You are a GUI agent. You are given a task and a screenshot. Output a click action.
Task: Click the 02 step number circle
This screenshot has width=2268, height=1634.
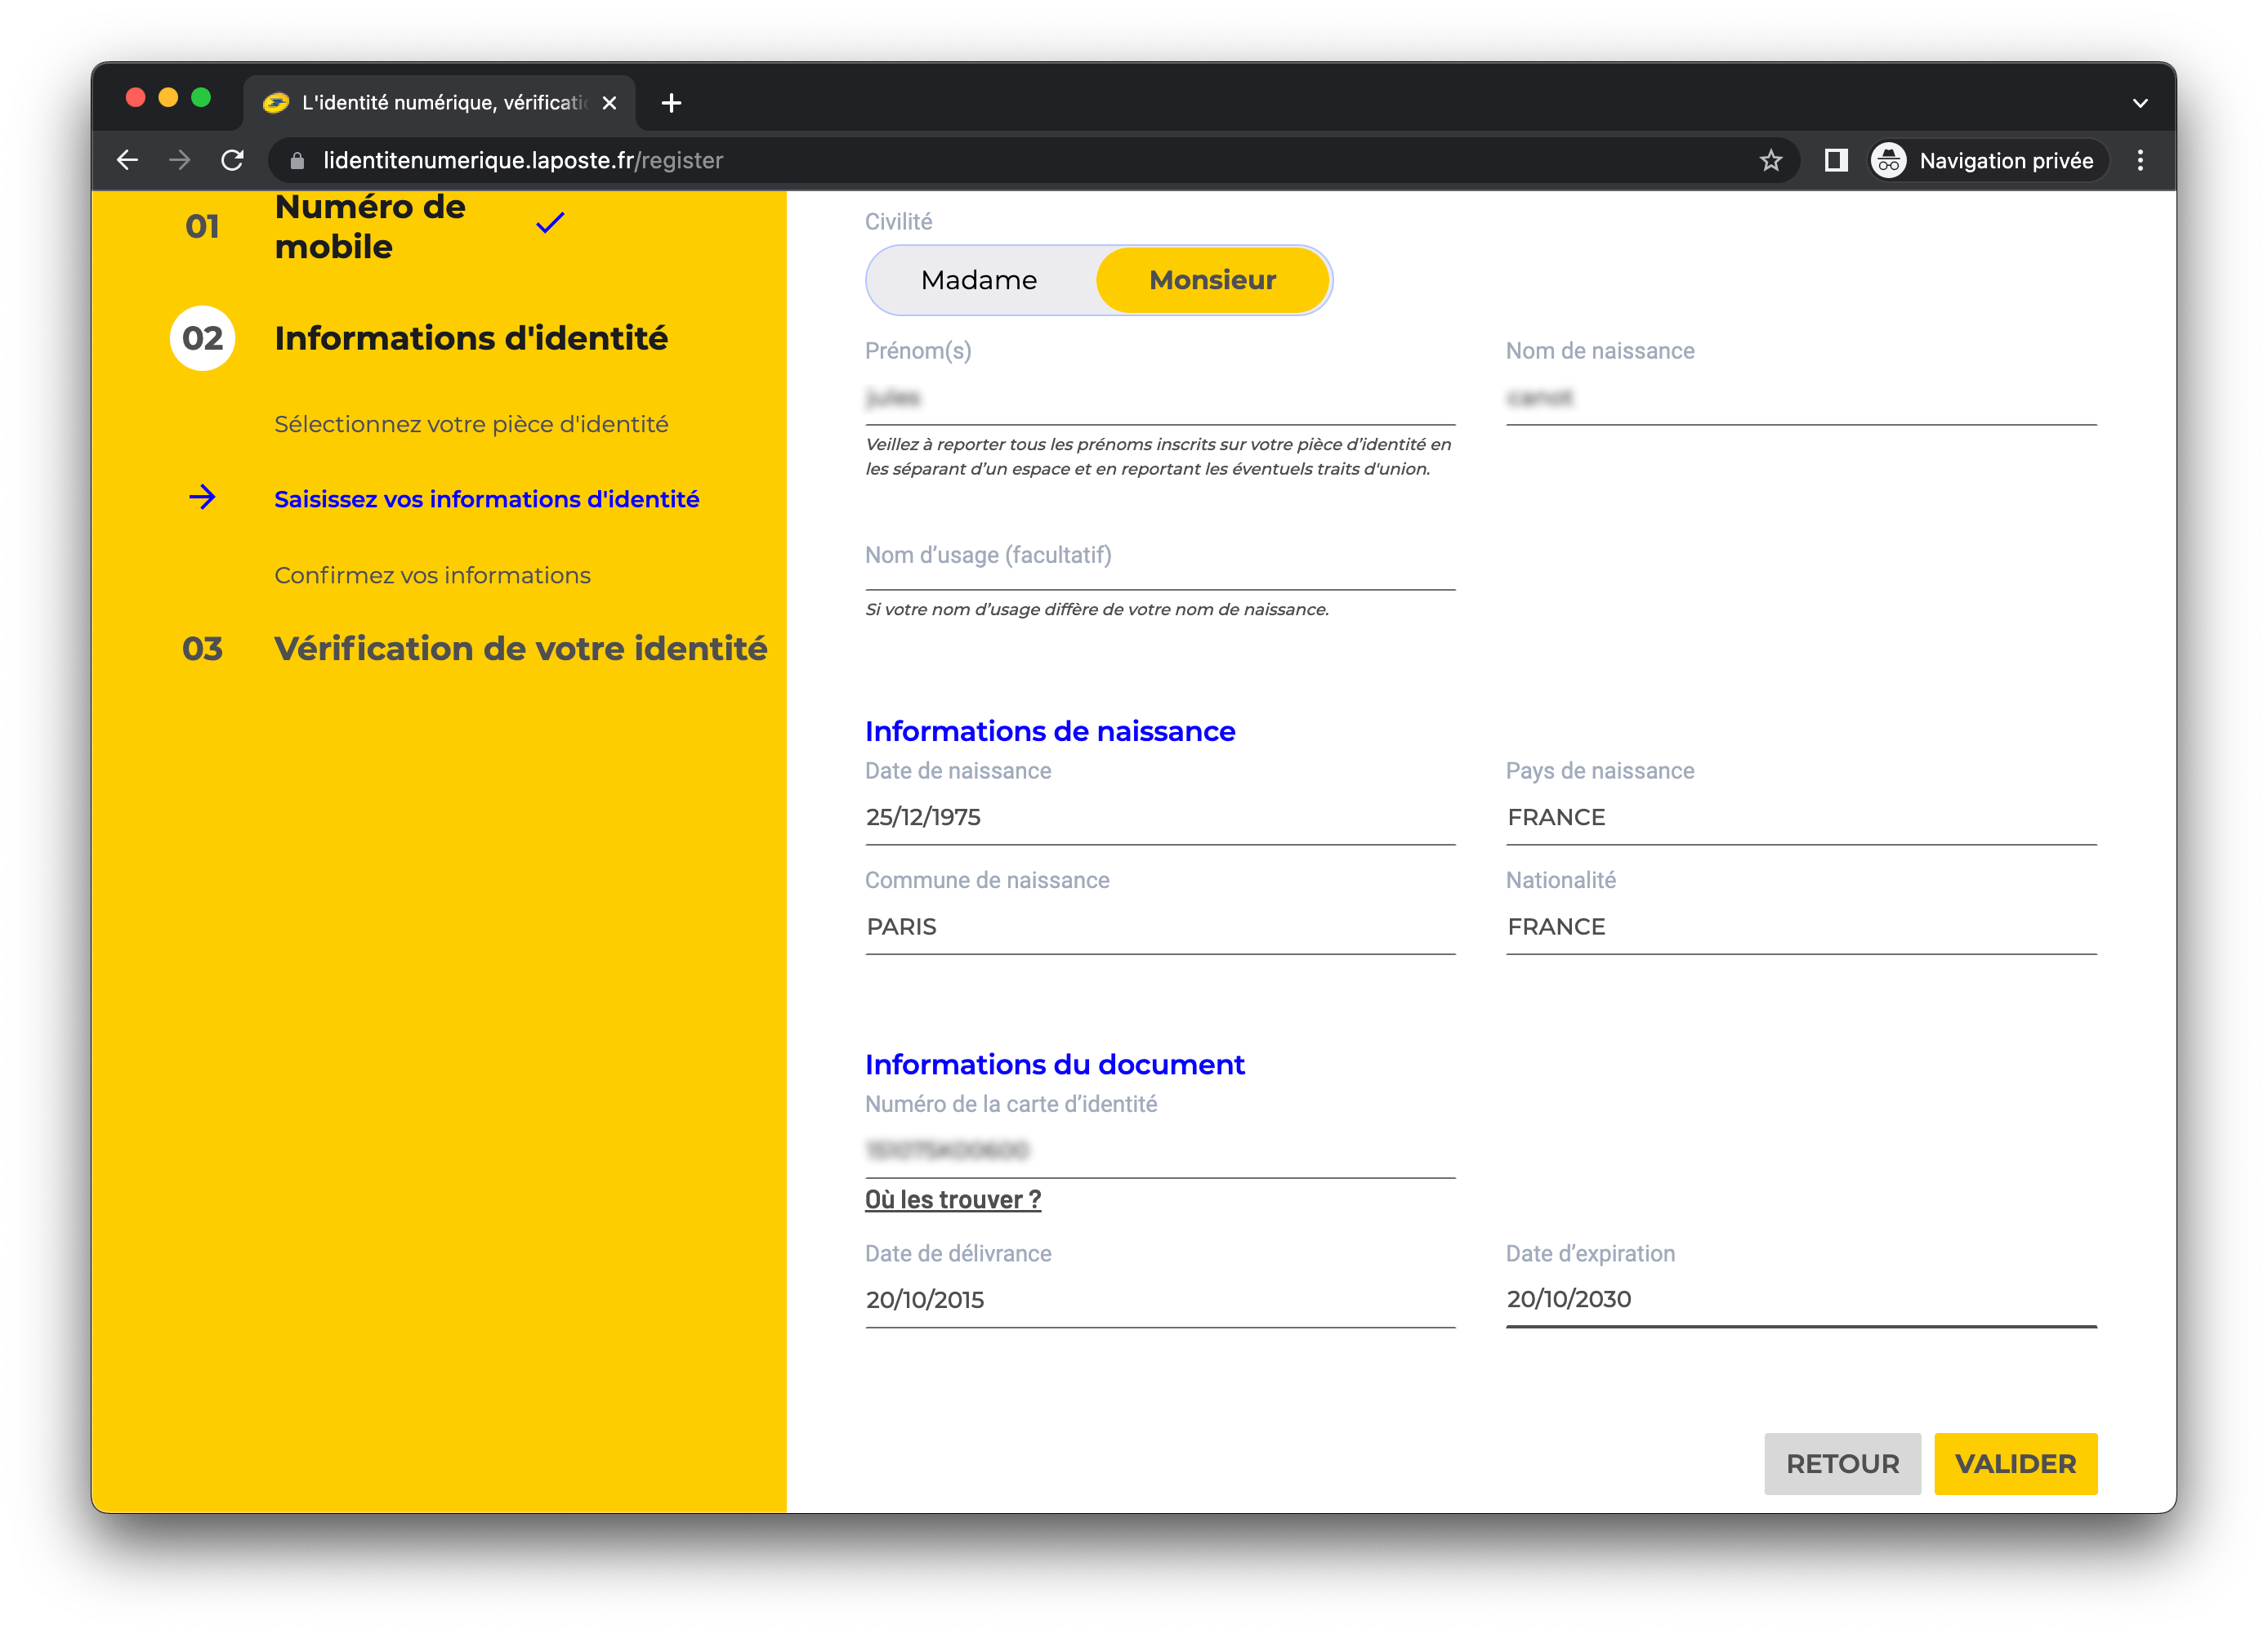(202, 338)
